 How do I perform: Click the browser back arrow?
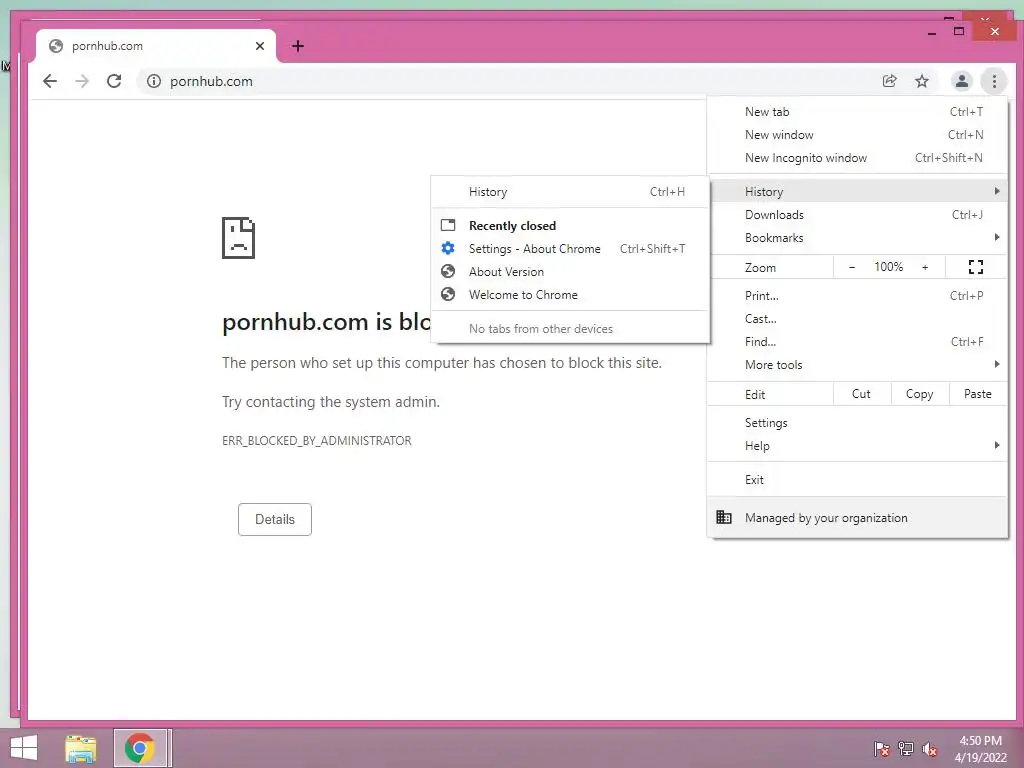(x=50, y=81)
